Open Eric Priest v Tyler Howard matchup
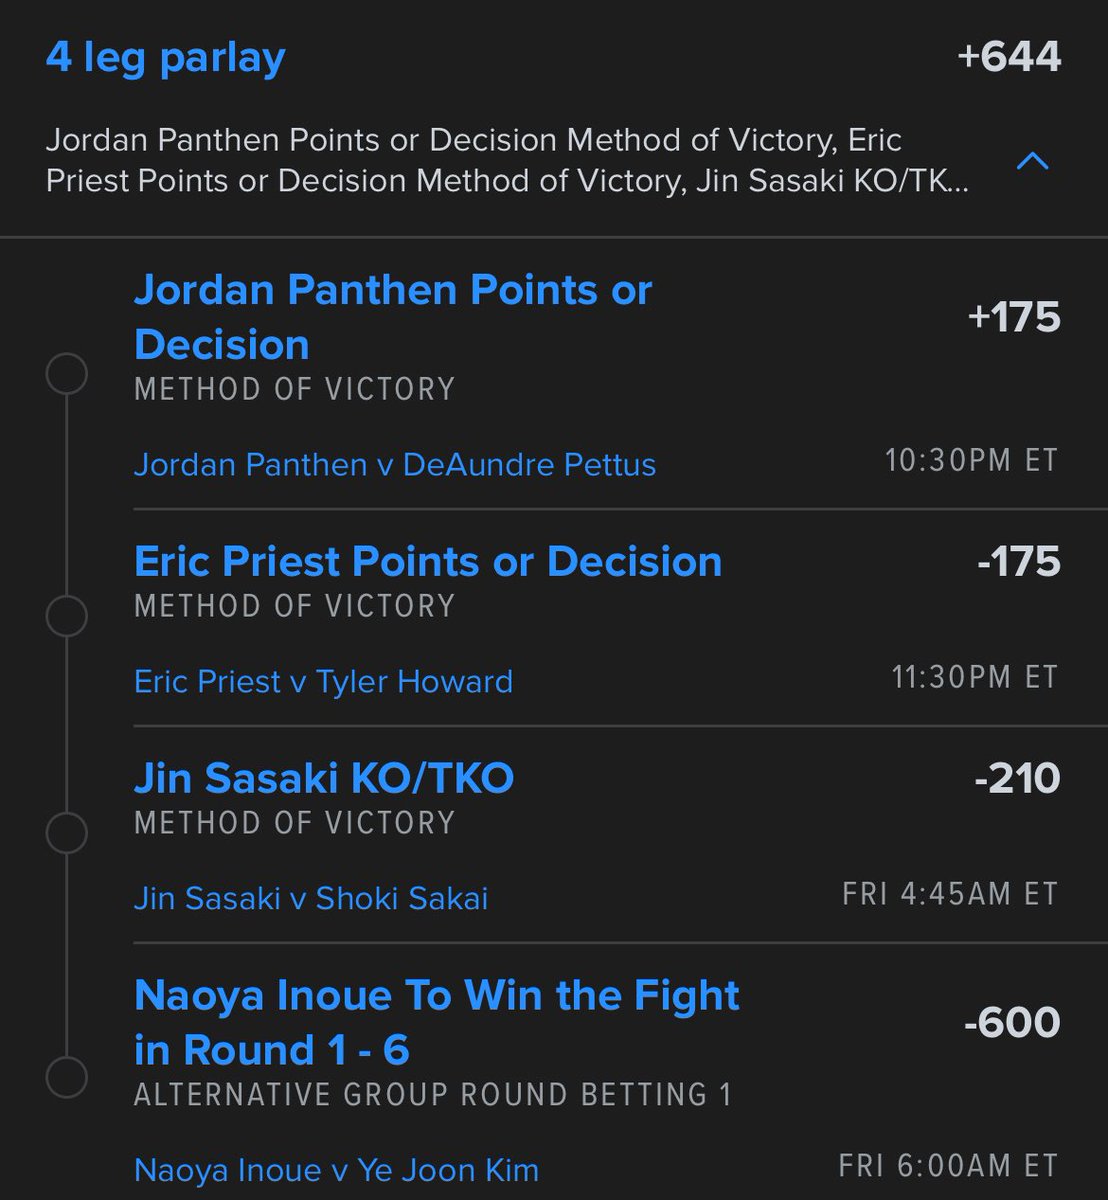The image size is (1108, 1200). 323,682
